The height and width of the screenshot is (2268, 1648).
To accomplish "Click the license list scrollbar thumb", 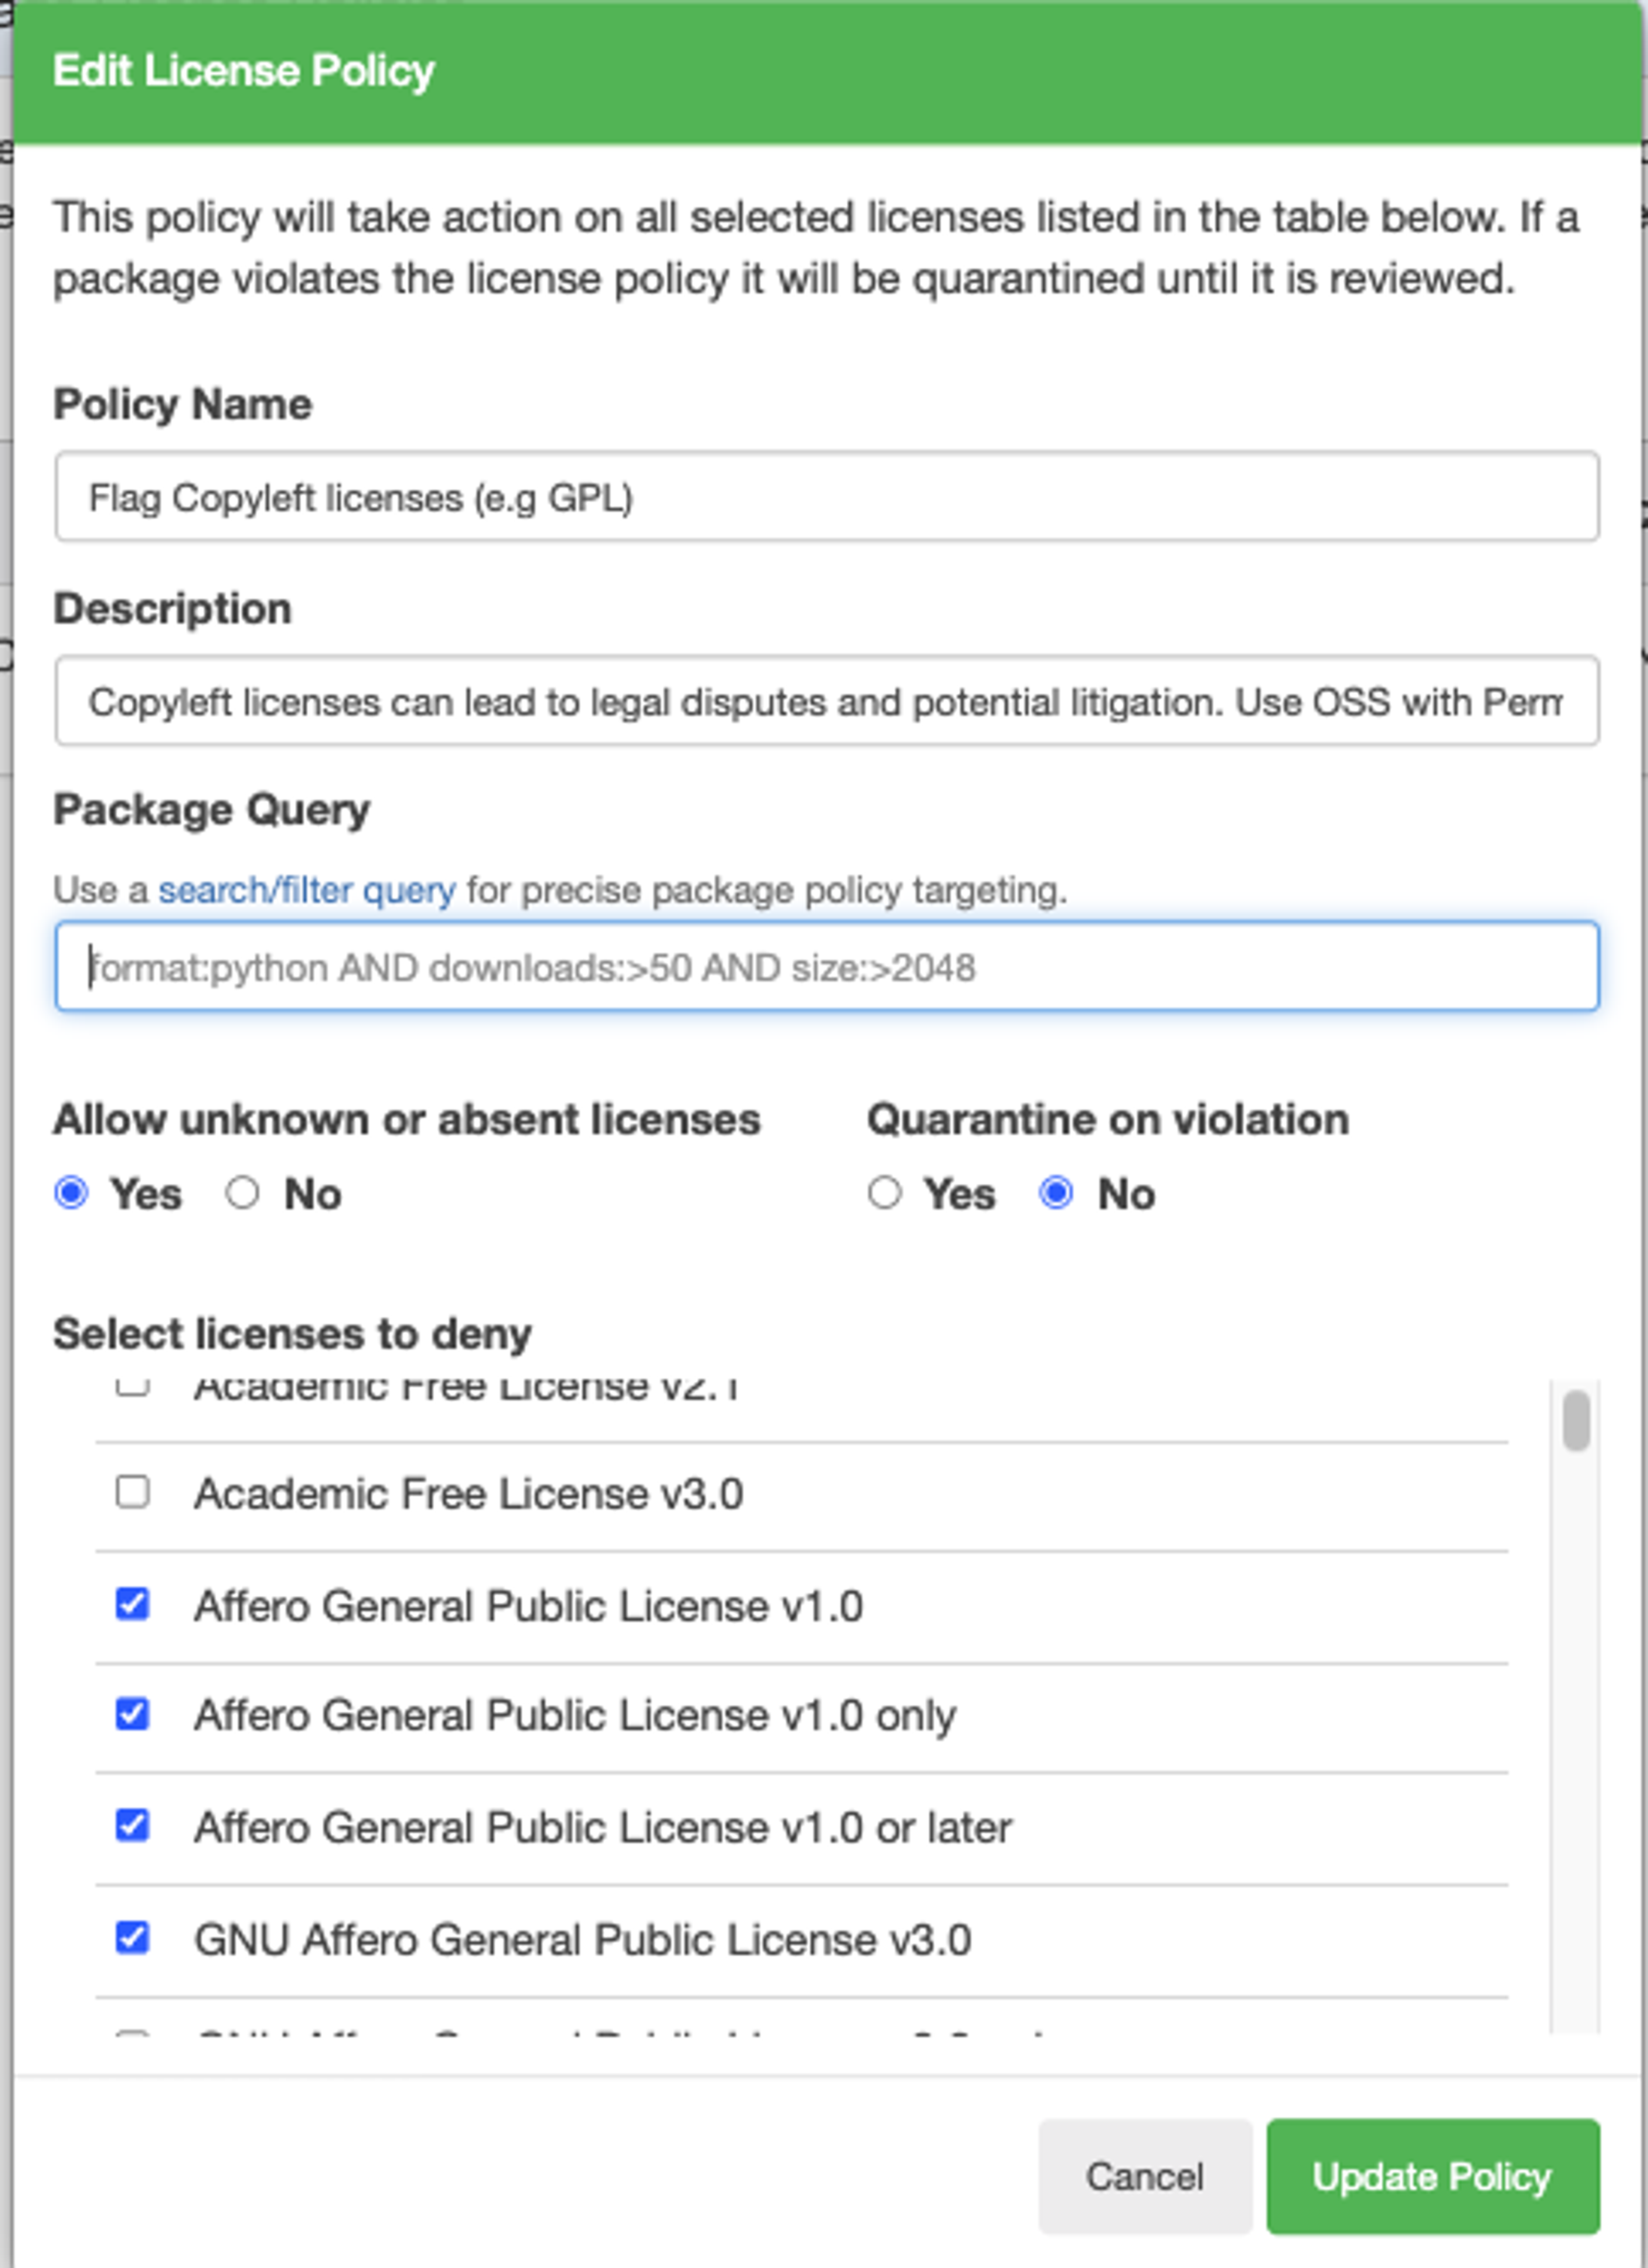I will 1576,1420.
